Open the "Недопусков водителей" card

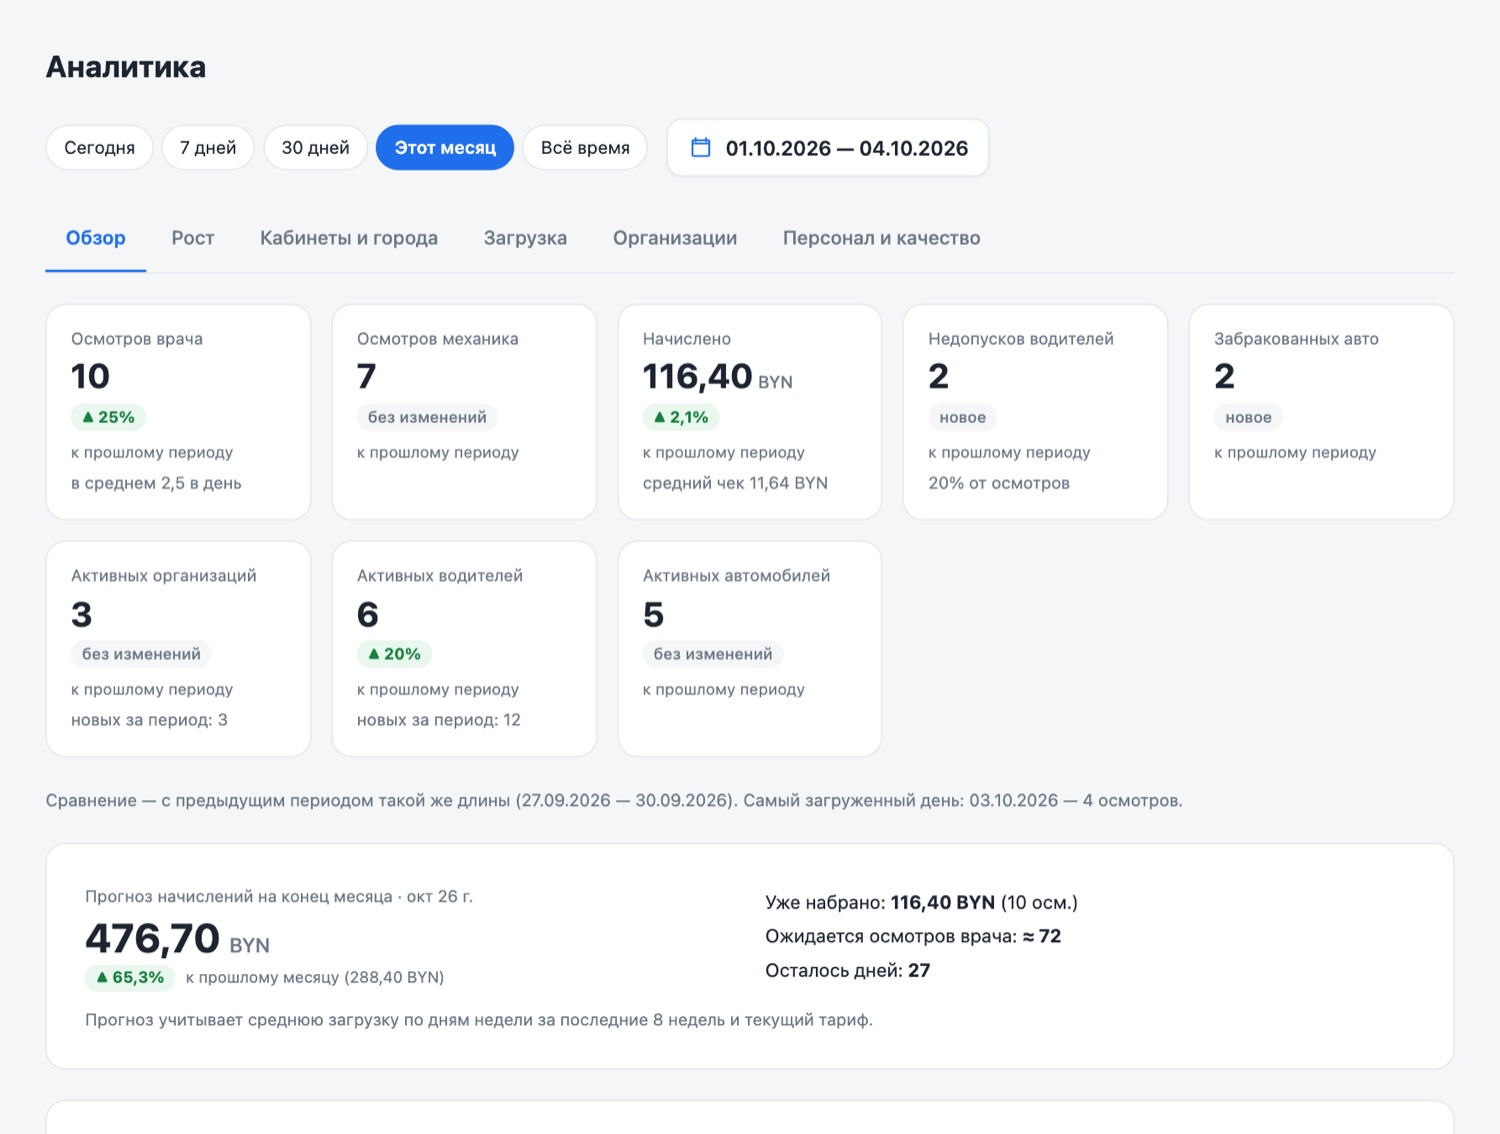coord(1035,412)
